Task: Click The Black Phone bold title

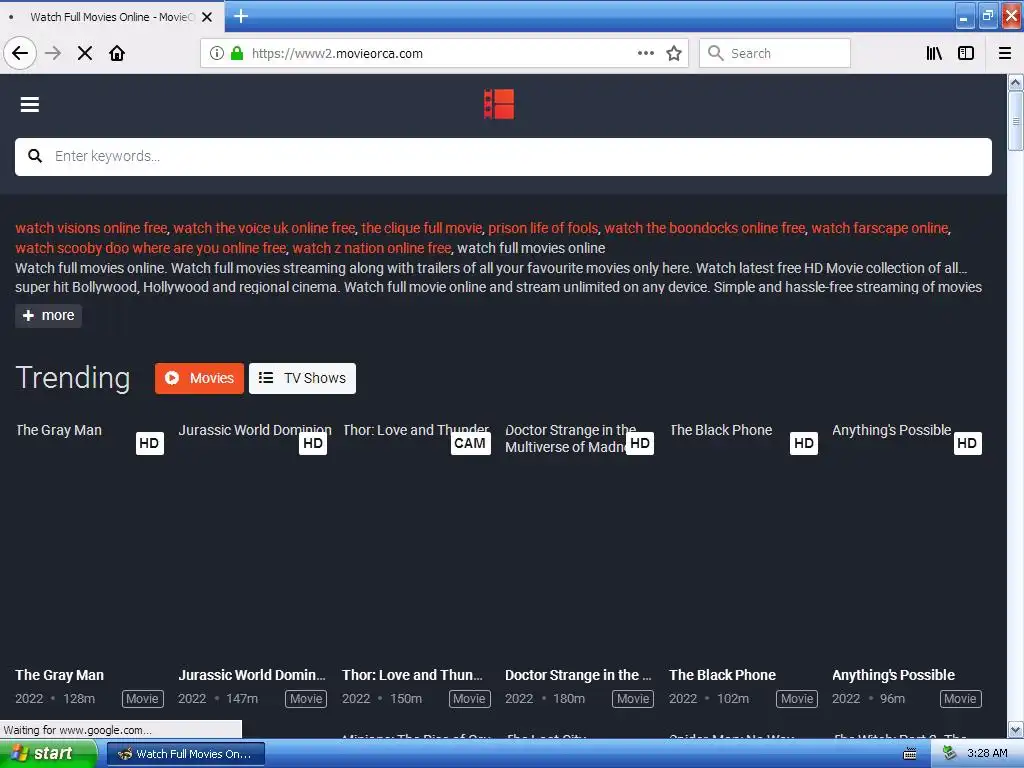Action: [722, 675]
